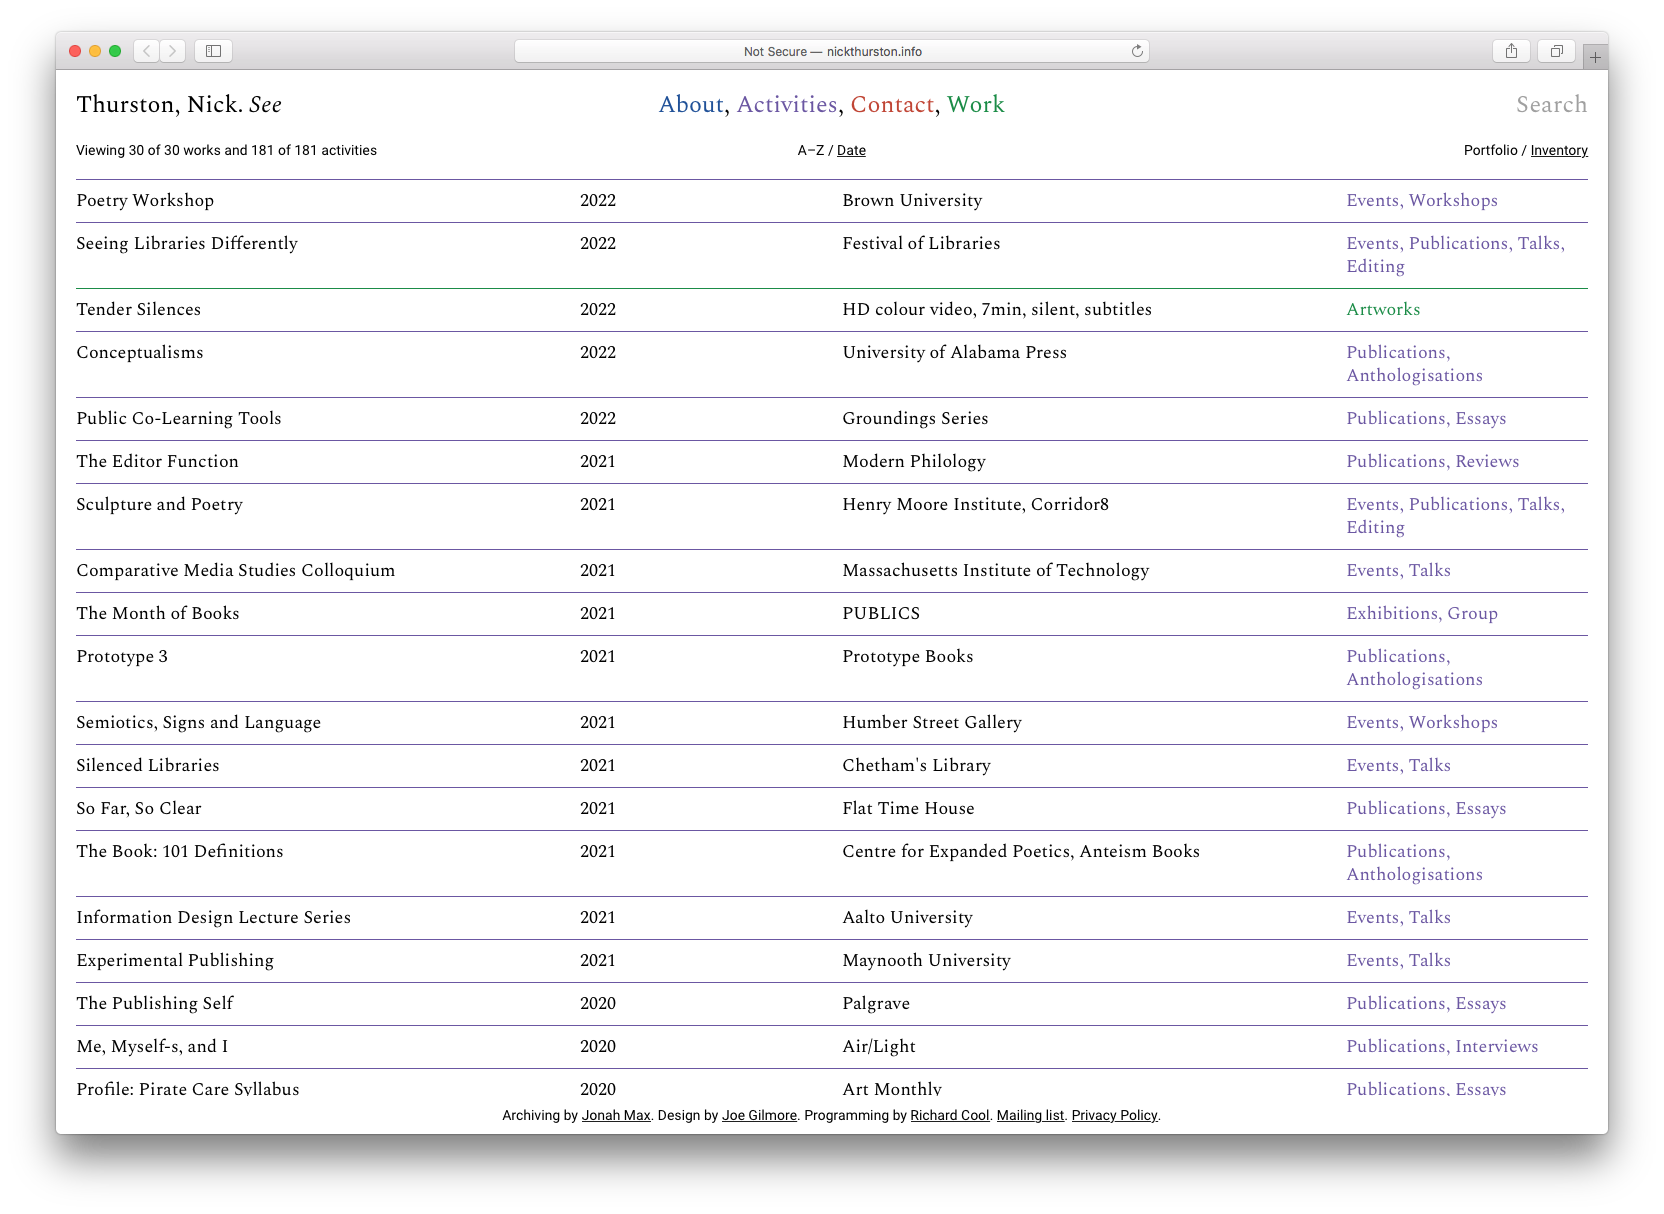
Task: Click the address bar showing nickthurston.info
Action: point(832,51)
